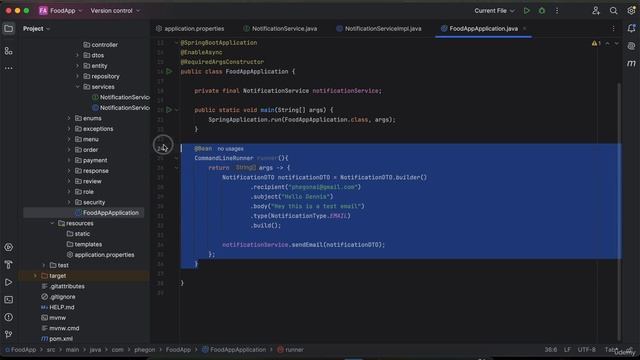Open the FoodApp project dropdown
The image size is (640, 360).
pos(60,11)
